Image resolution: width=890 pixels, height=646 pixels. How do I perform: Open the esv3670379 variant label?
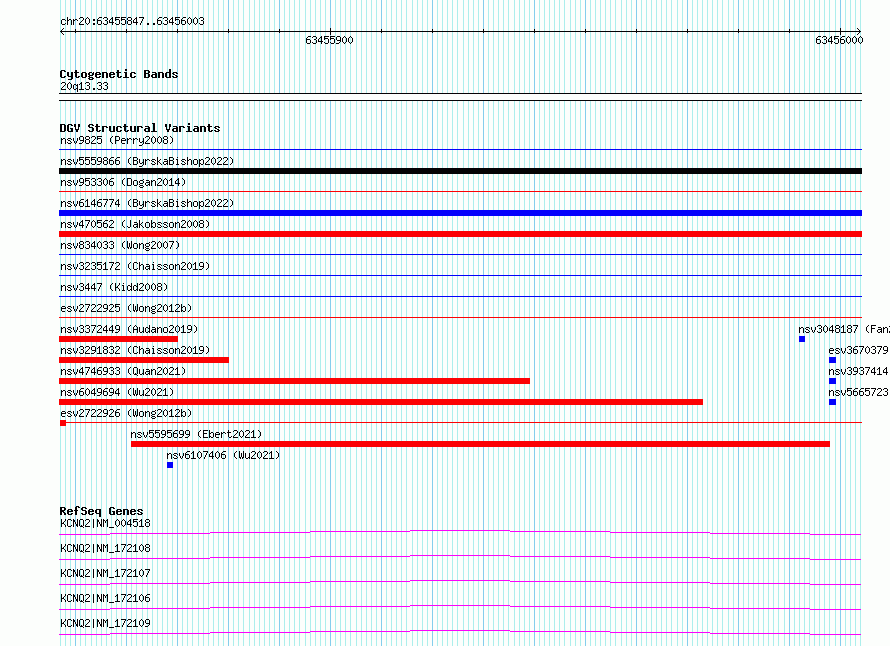click(x=858, y=350)
